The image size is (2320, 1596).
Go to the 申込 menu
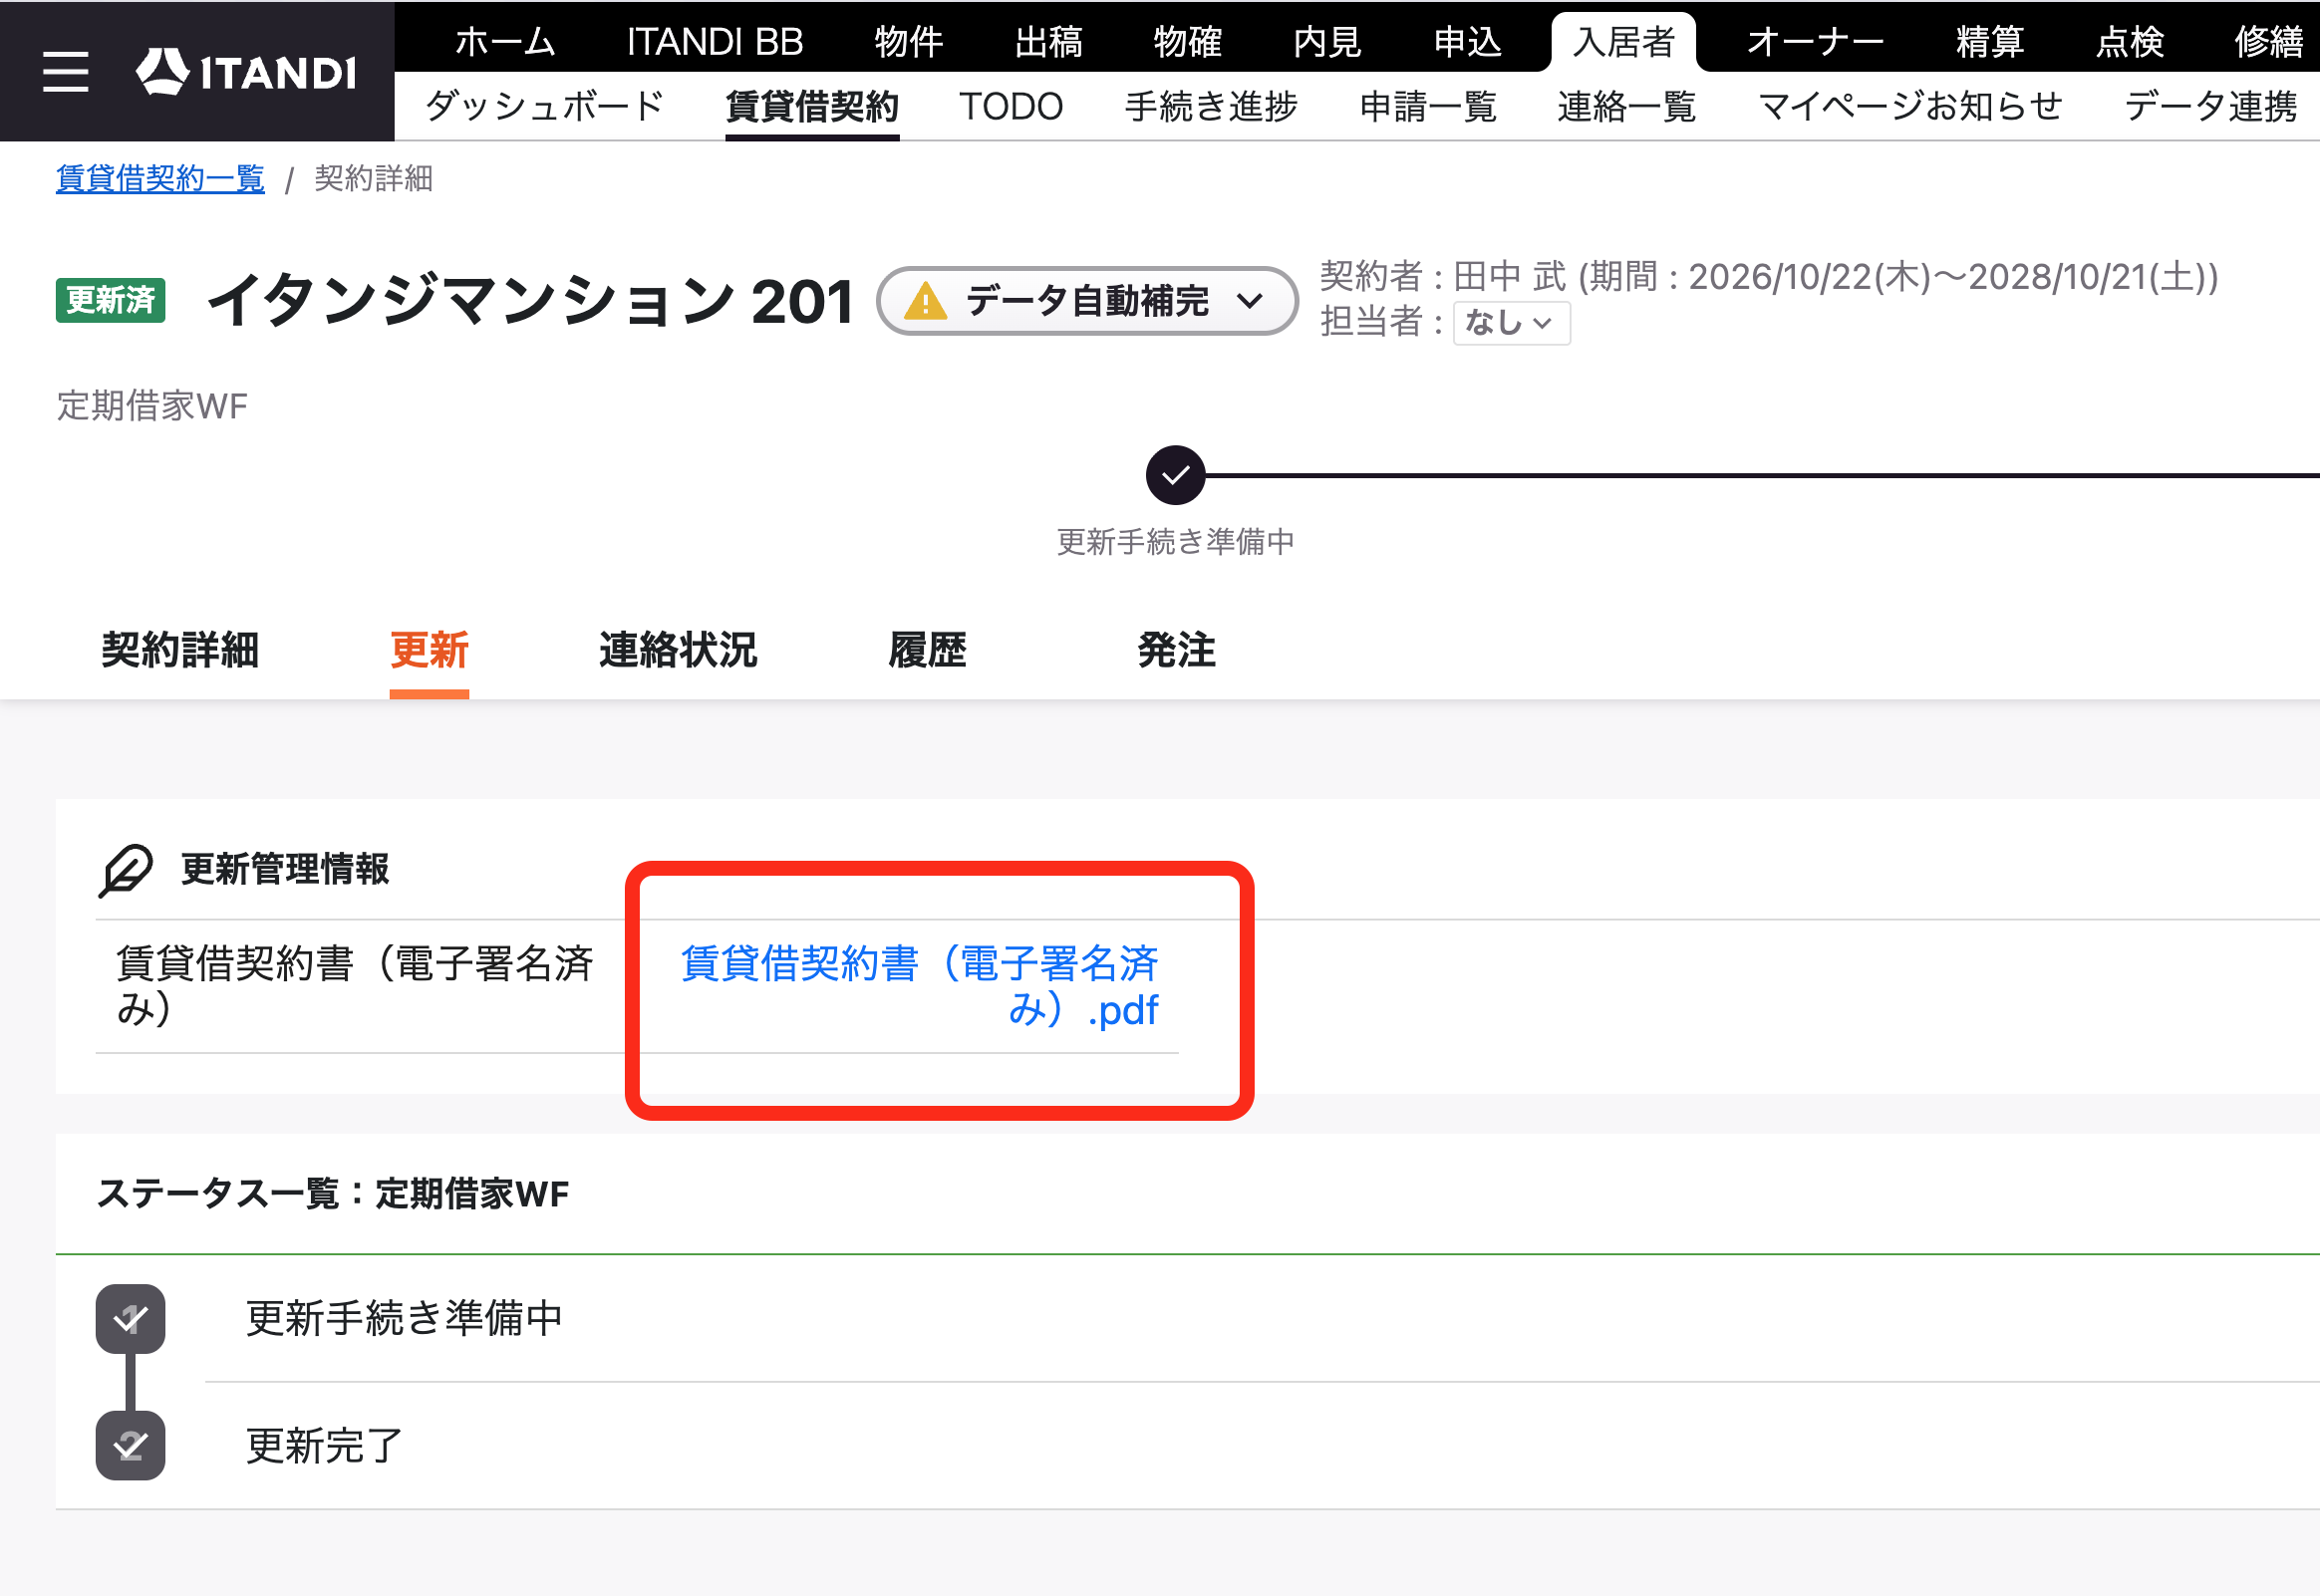pyautogui.click(x=1467, y=42)
